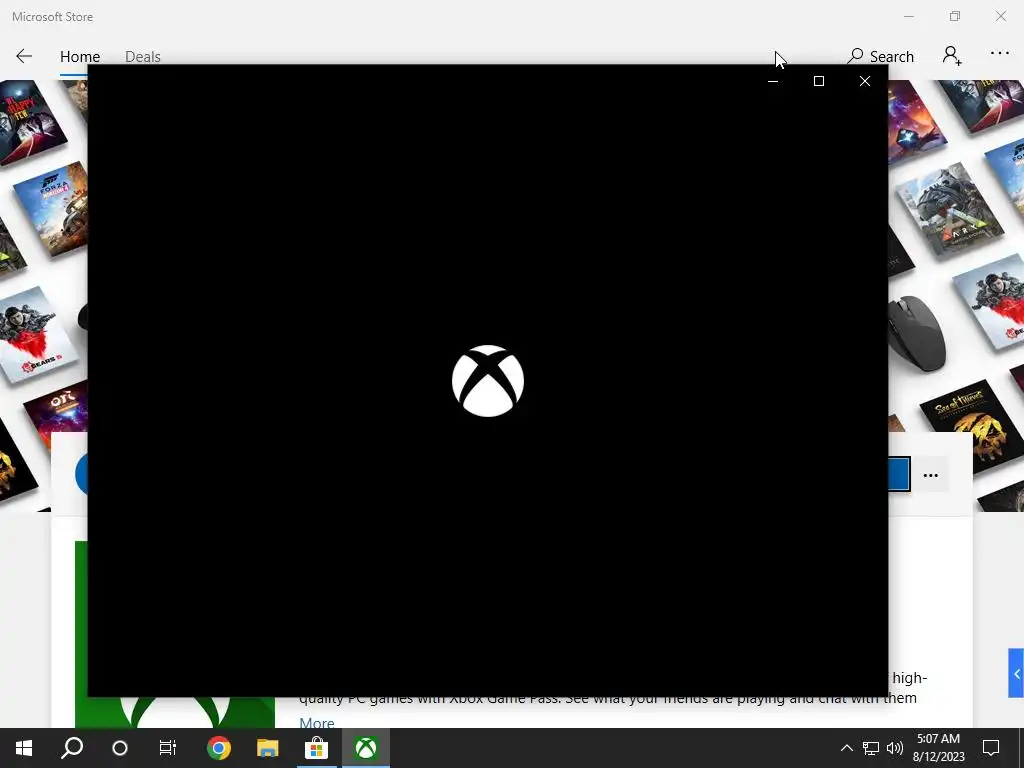Screen dimensions: 1024x768
Task: Select the Forza Horizon 4 game cover
Action: (52, 208)
